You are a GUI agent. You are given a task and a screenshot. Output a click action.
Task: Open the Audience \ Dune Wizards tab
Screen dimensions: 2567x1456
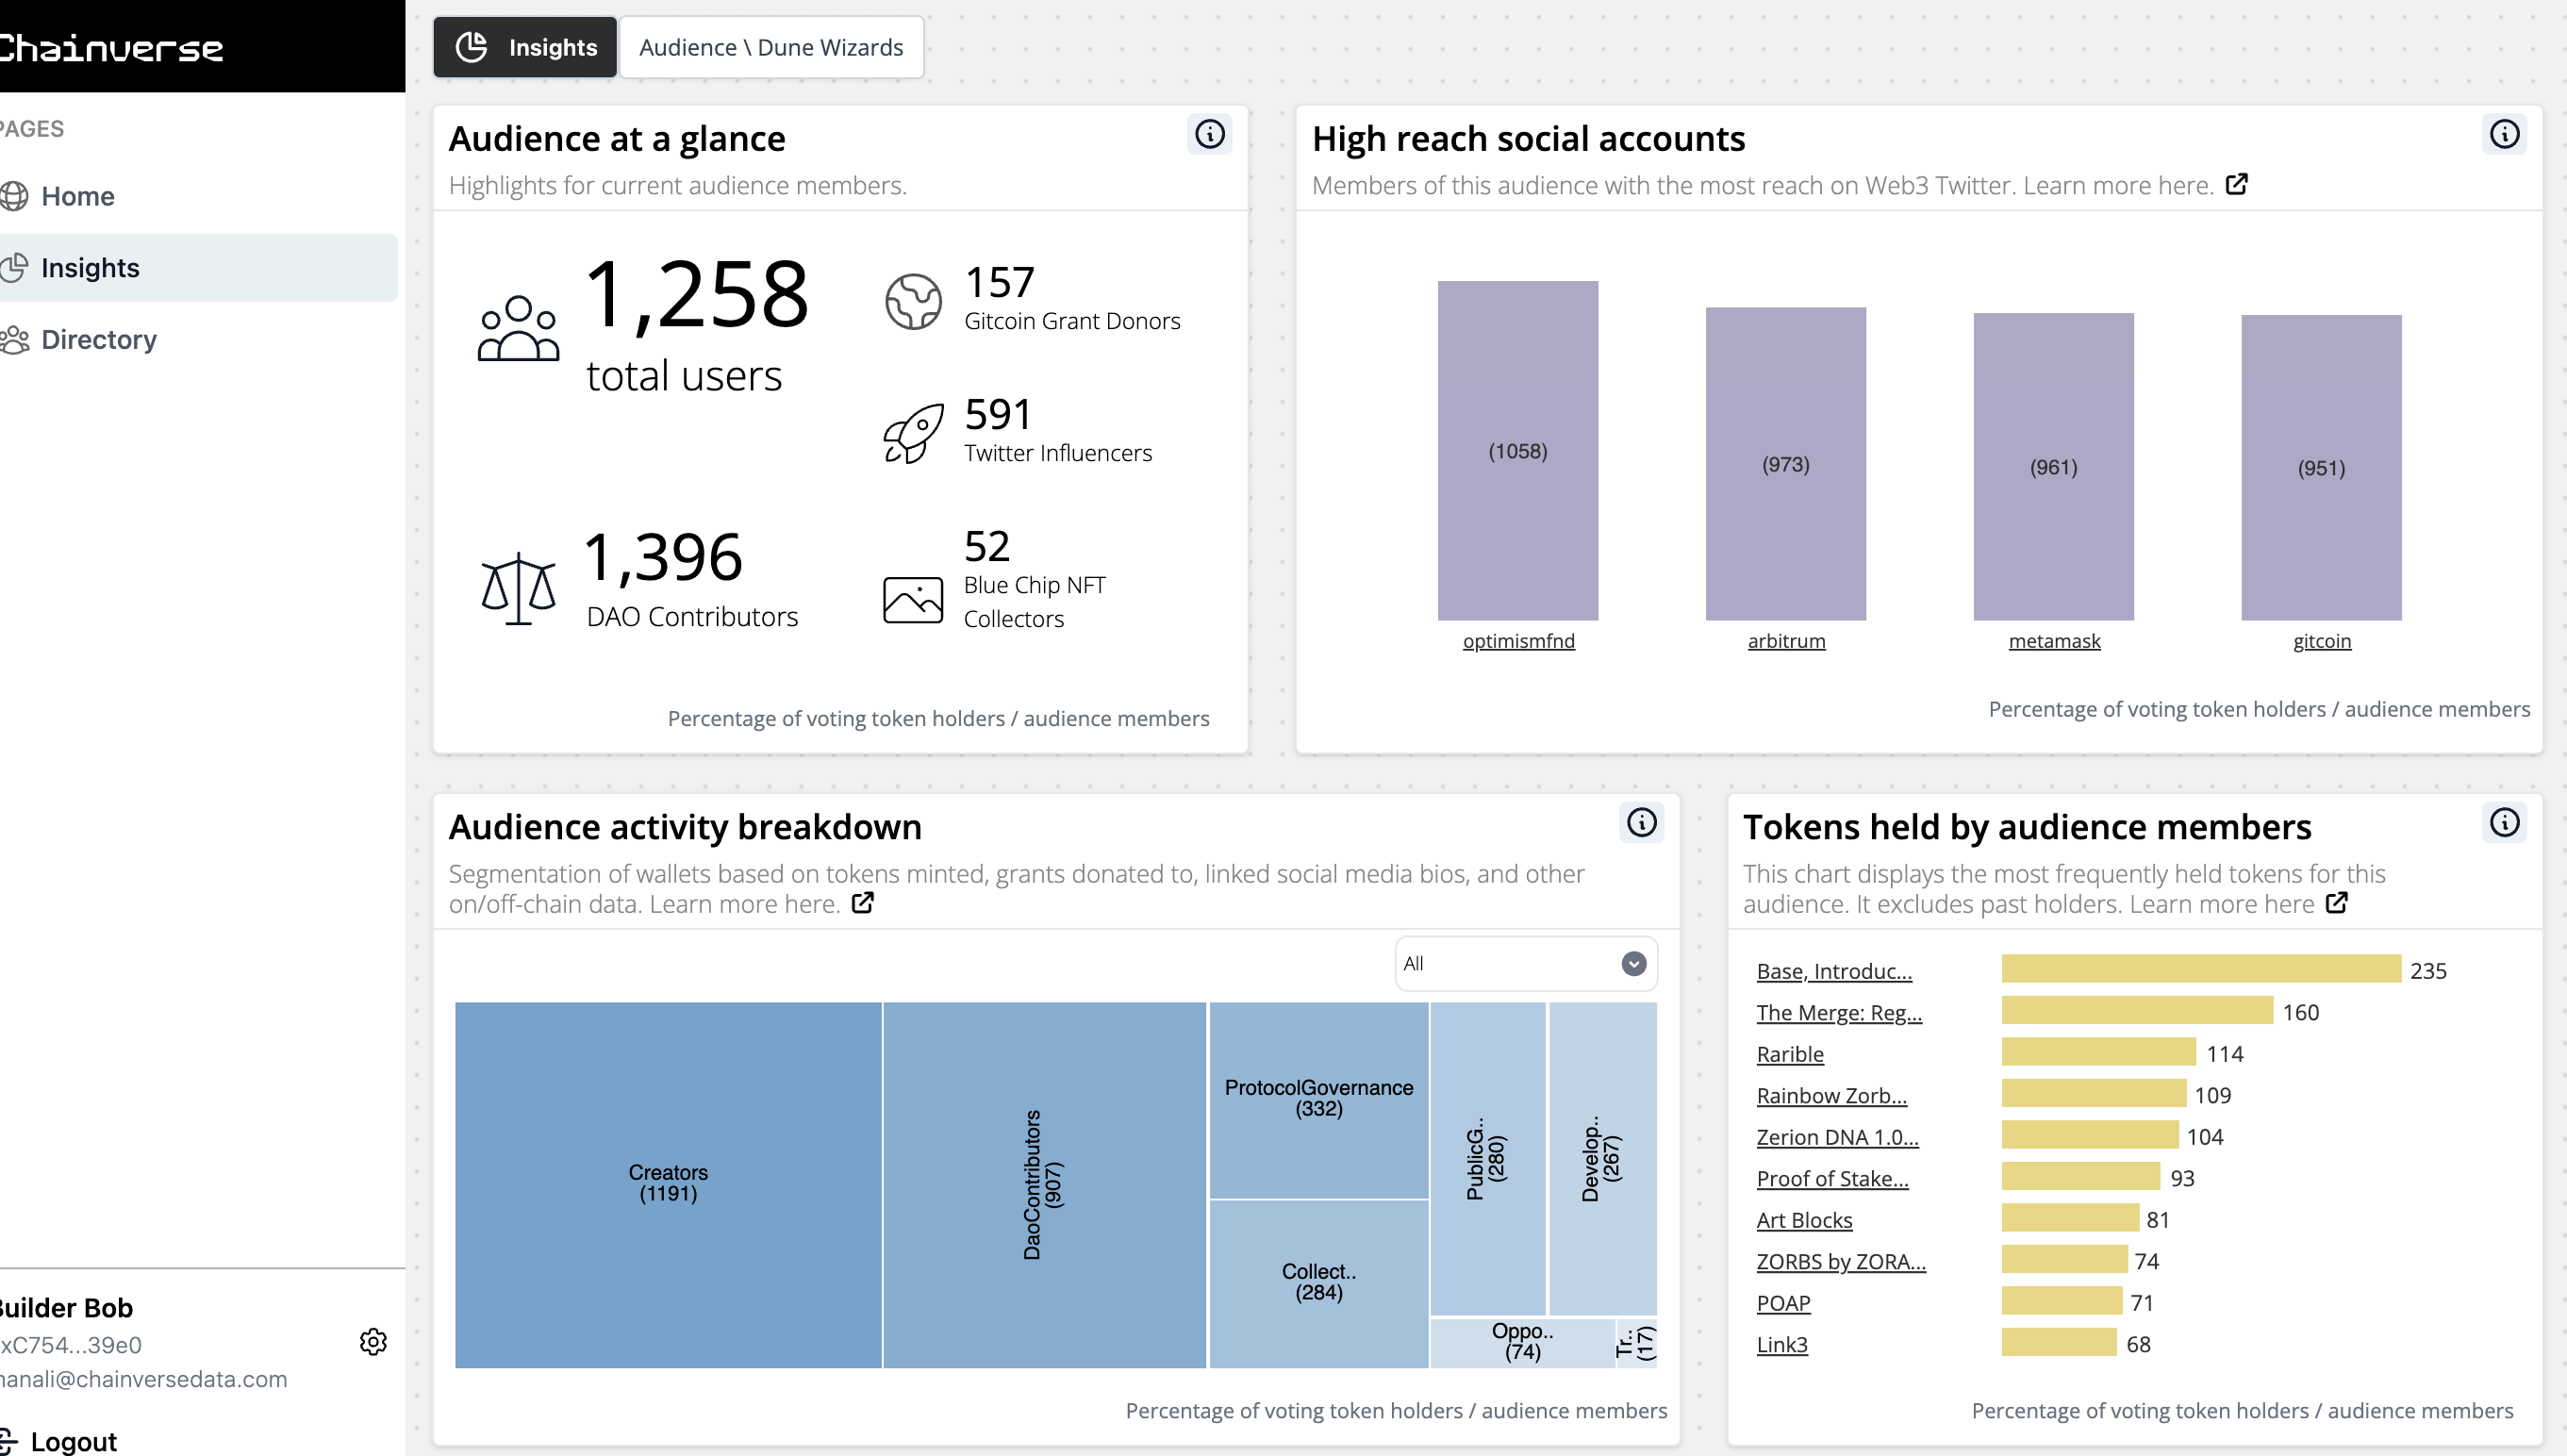point(771,47)
